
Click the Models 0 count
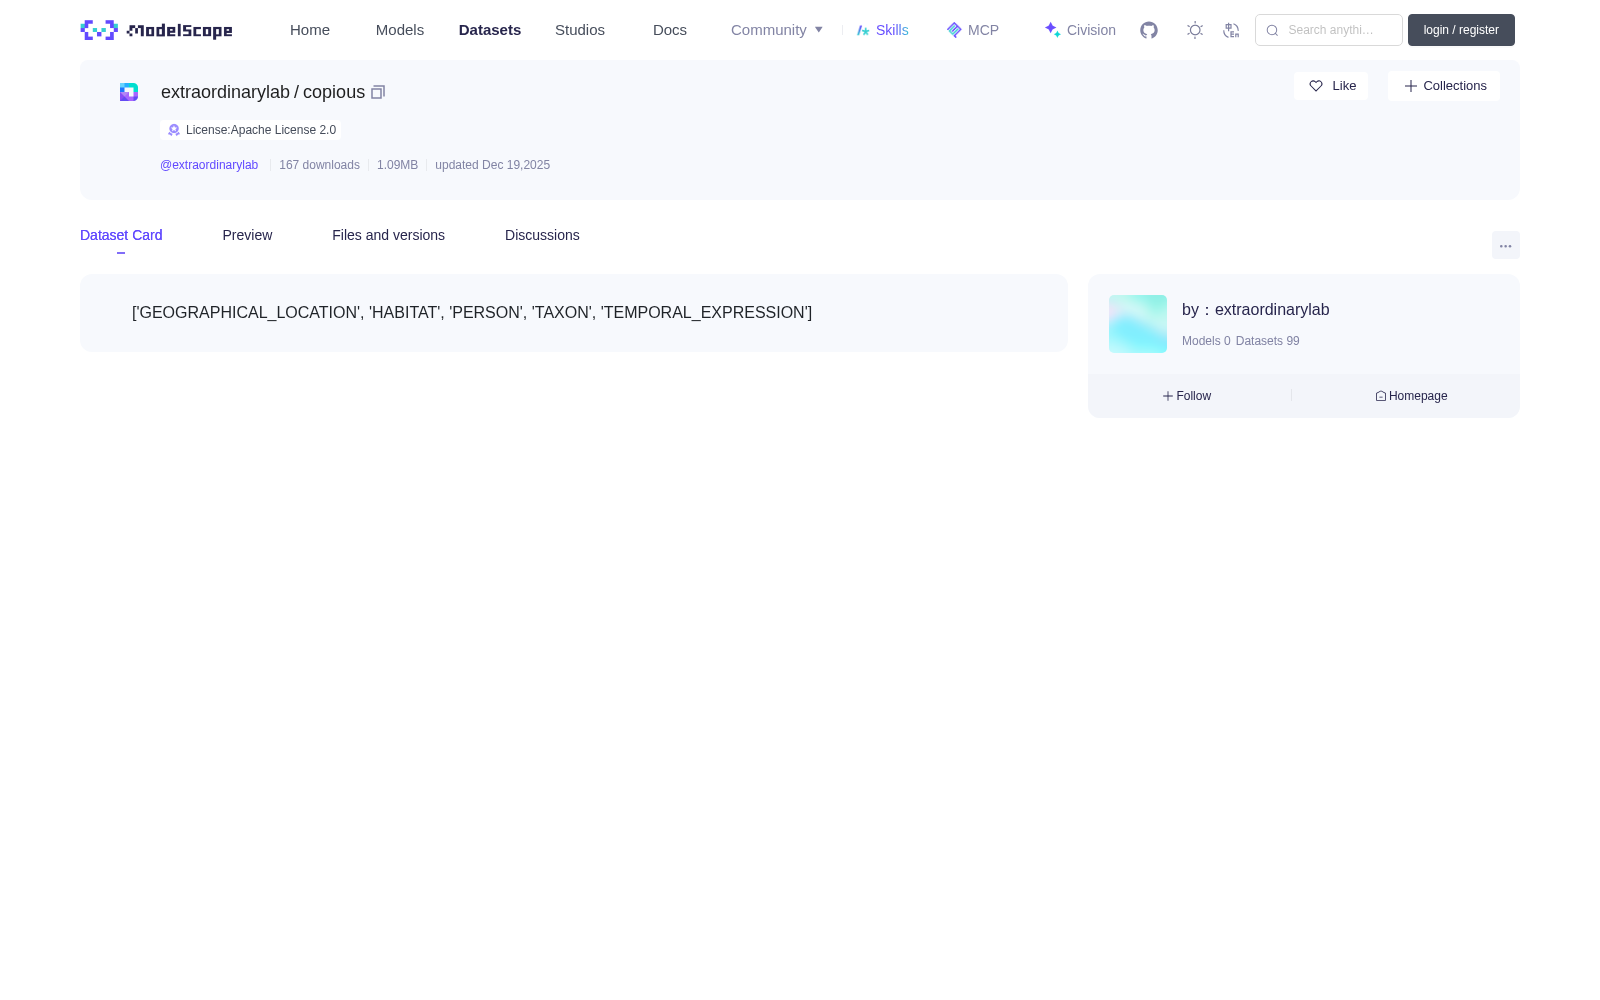(x=1206, y=341)
